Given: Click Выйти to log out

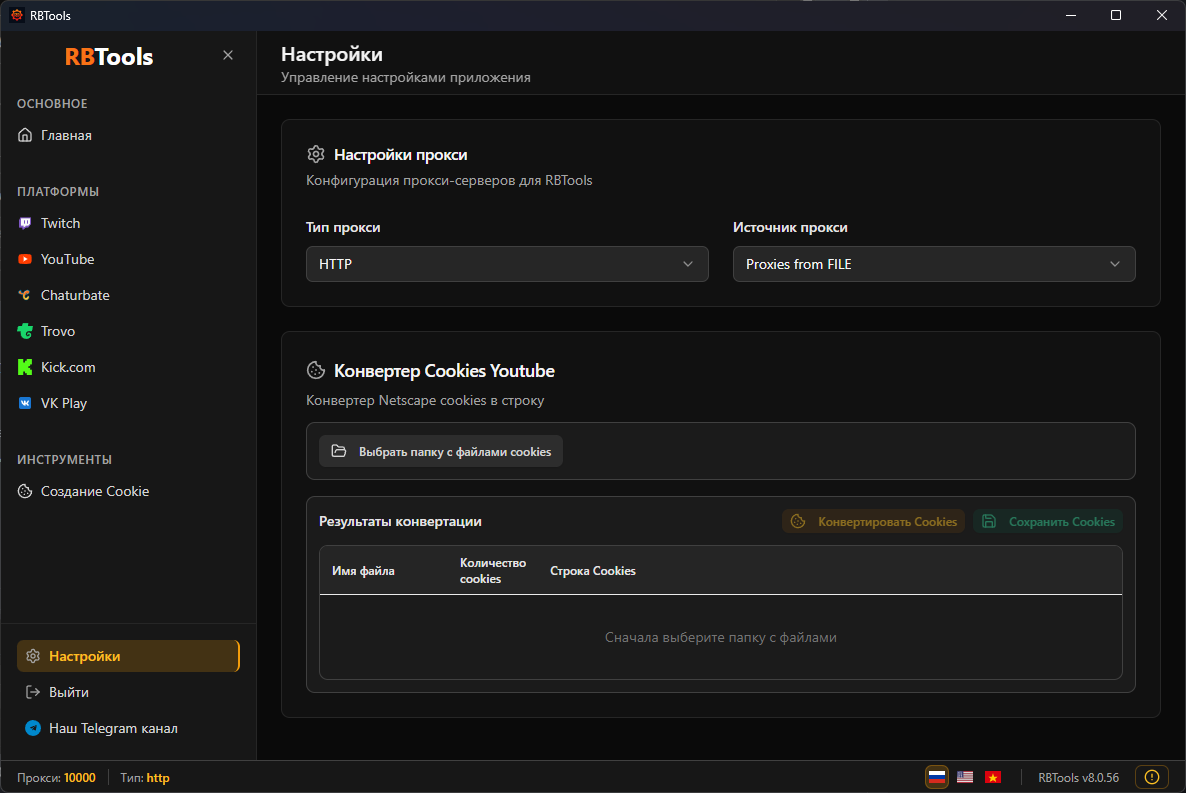Looking at the screenshot, I should click(x=68, y=692).
